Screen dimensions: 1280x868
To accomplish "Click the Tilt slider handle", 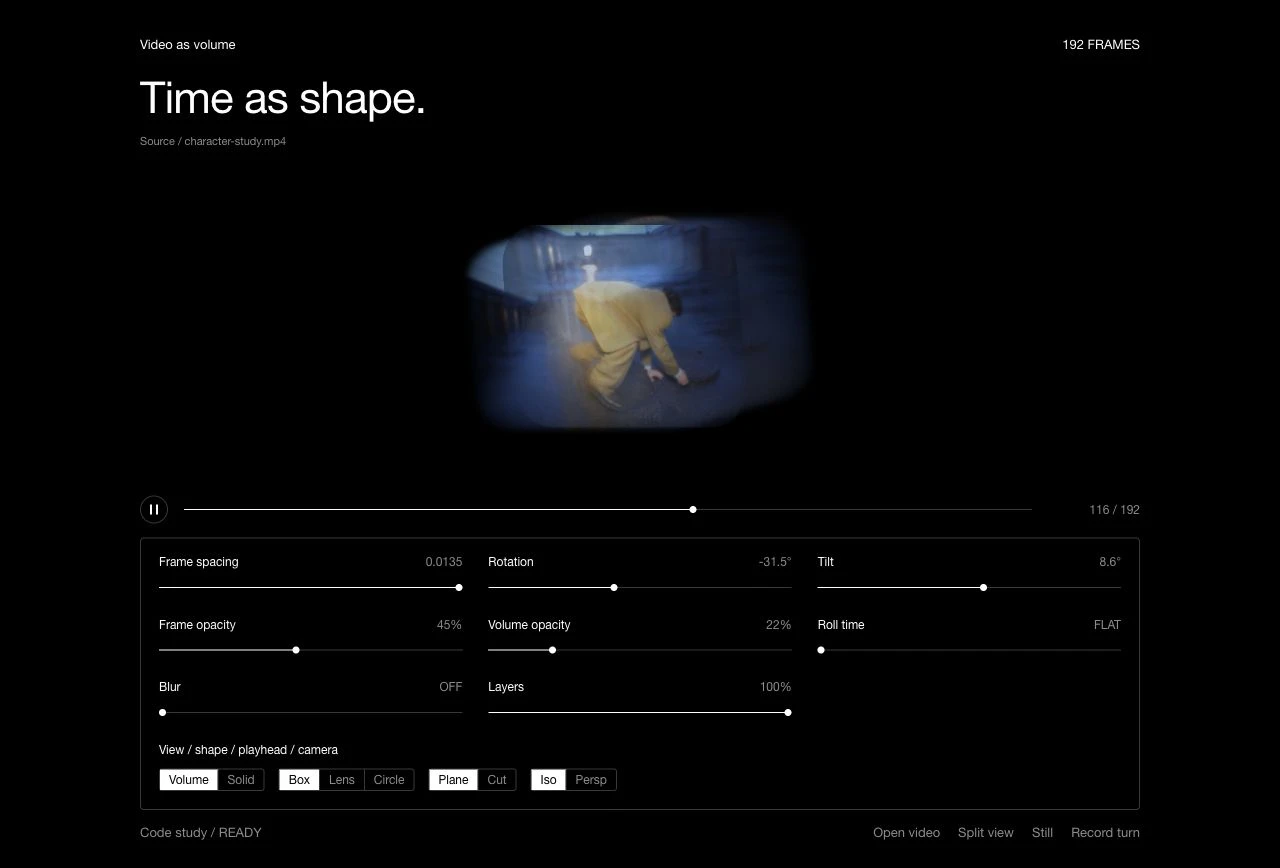I will pyautogui.click(x=984, y=588).
